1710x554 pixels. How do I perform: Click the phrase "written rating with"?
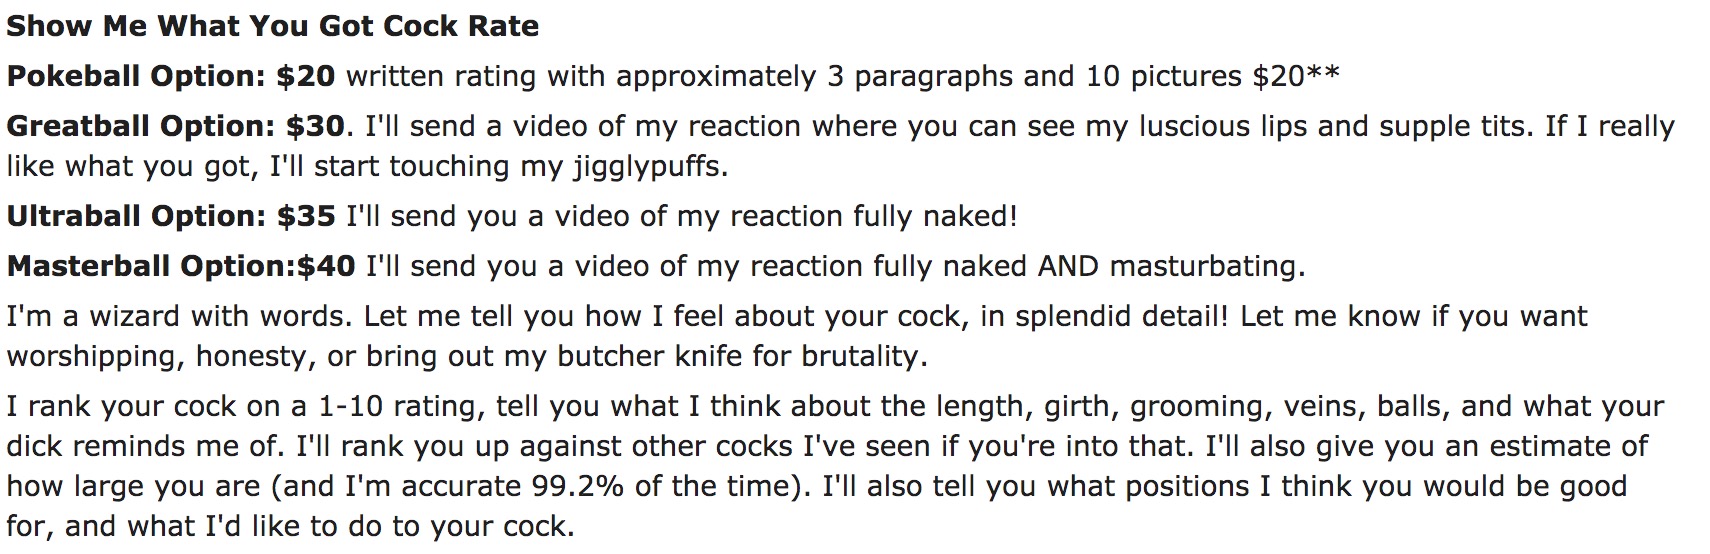click(x=476, y=76)
